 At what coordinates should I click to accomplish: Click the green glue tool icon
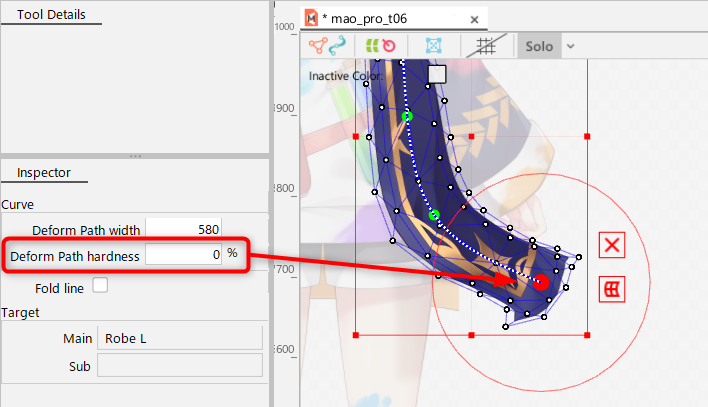[x=371, y=46]
